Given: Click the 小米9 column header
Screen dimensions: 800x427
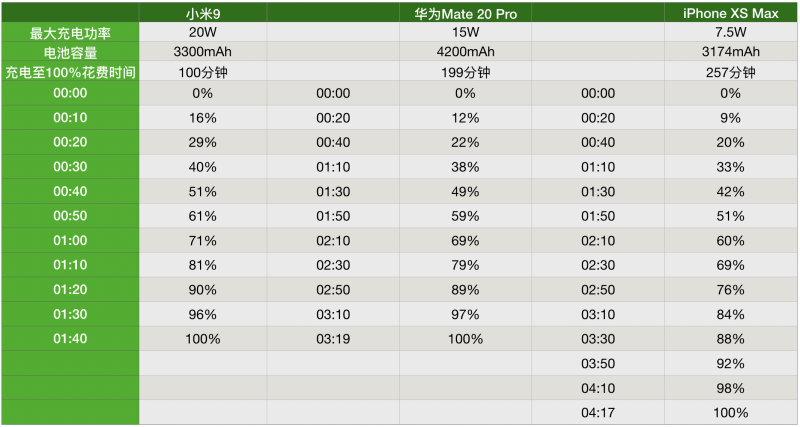Looking at the screenshot, I should point(202,12).
